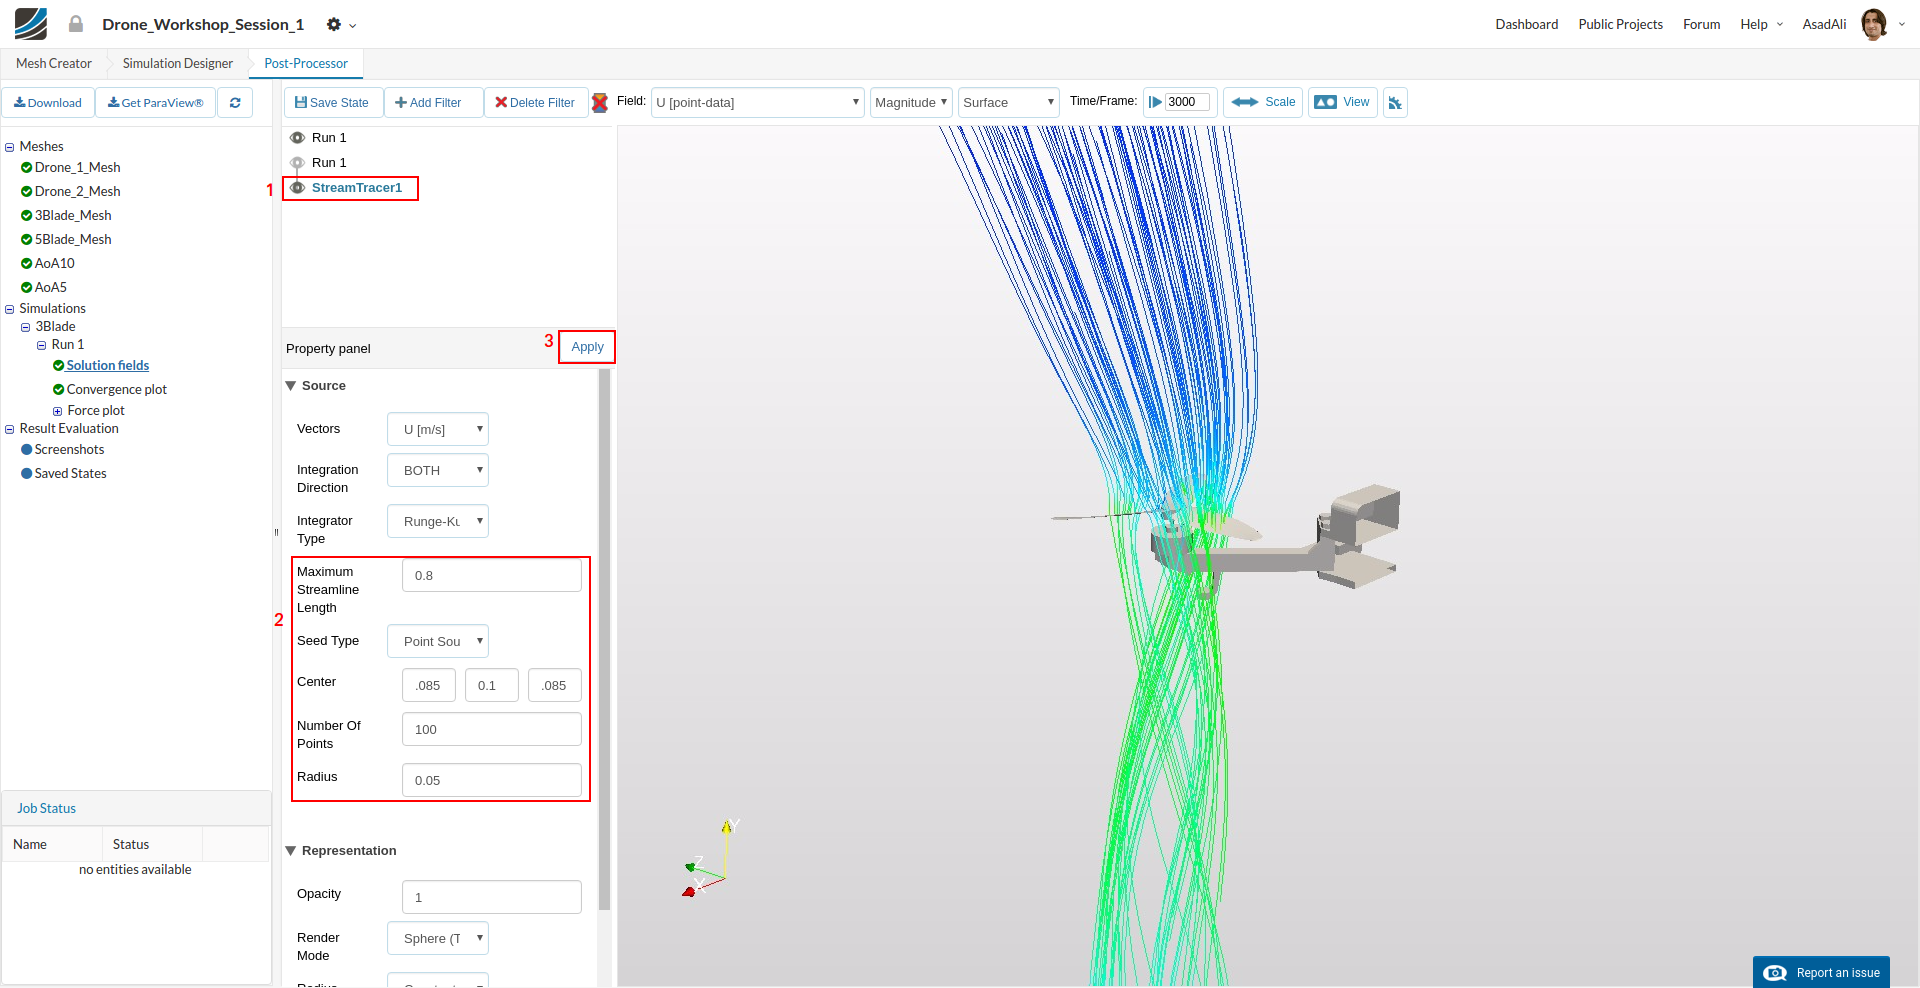The image size is (1920, 988).
Task: Open project settings gear icon
Action: (x=335, y=25)
